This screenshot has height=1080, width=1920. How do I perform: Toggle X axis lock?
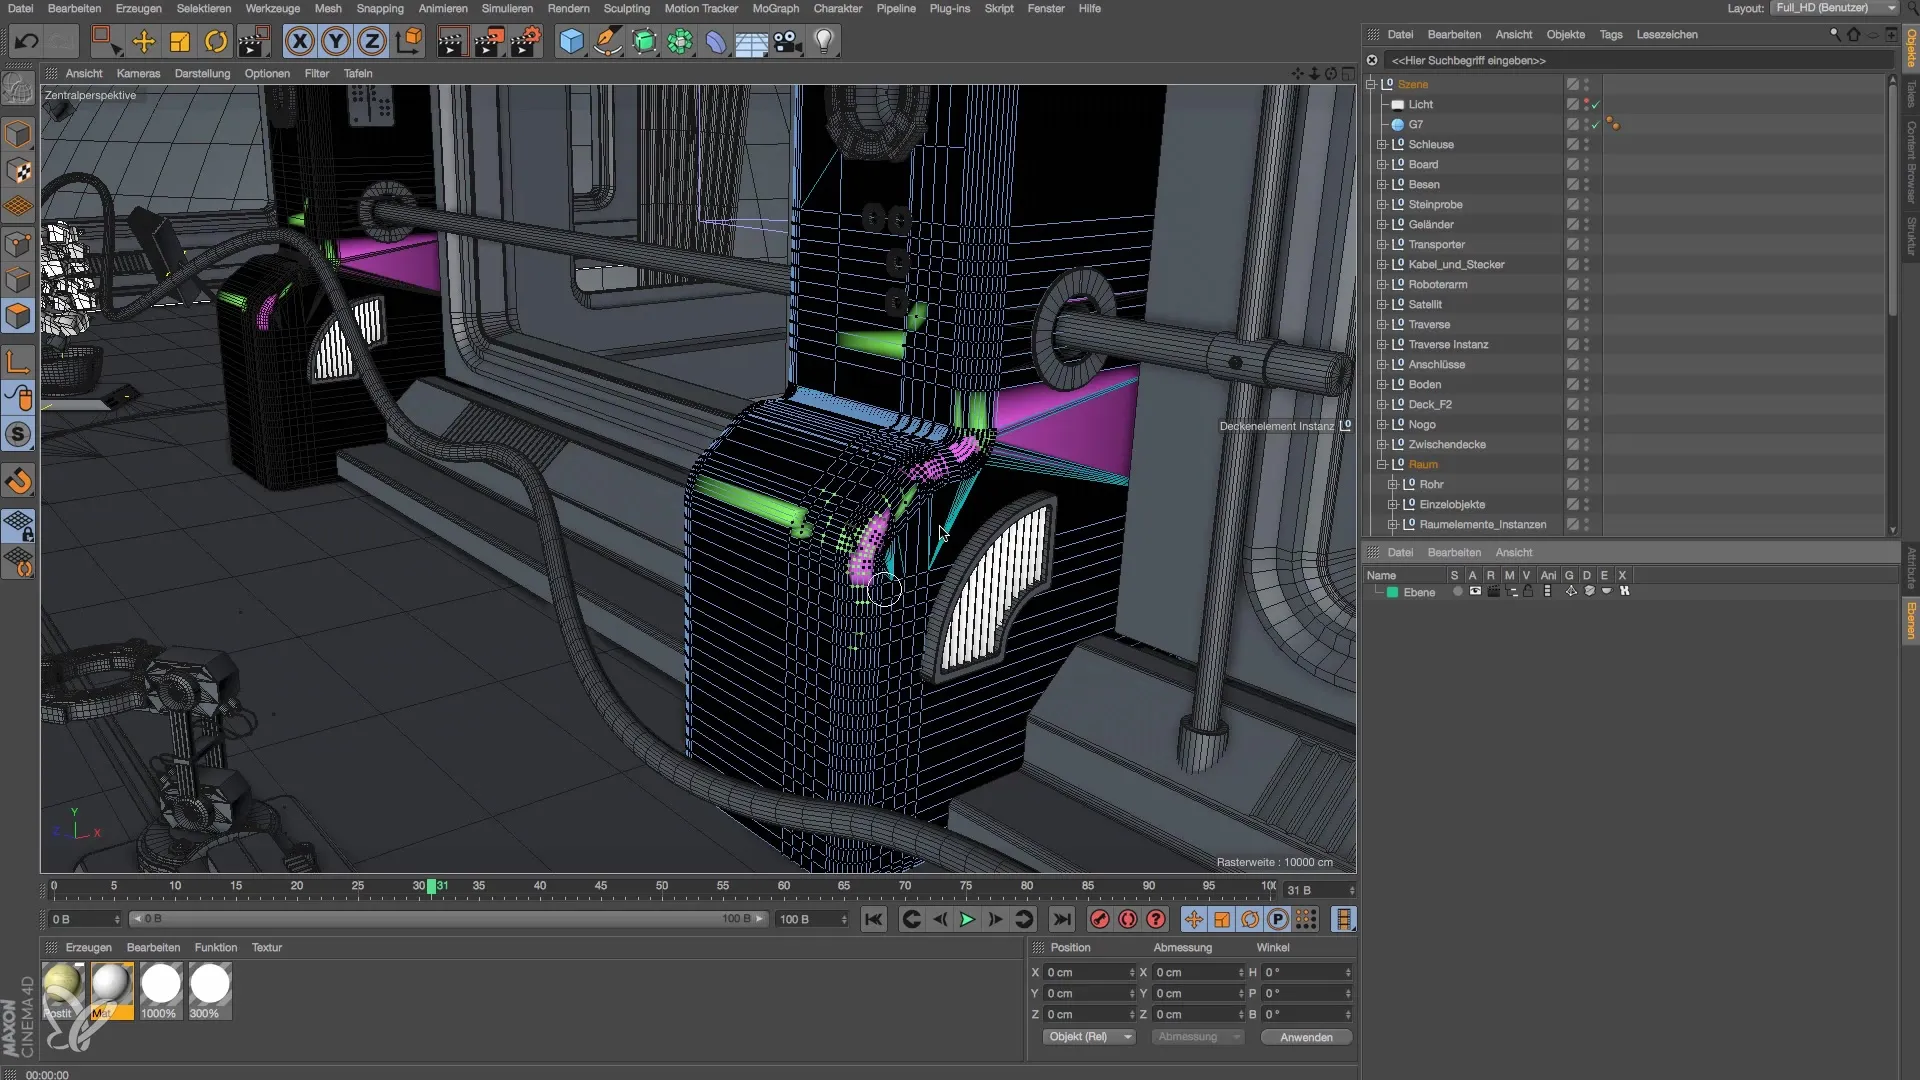[x=299, y=41]
